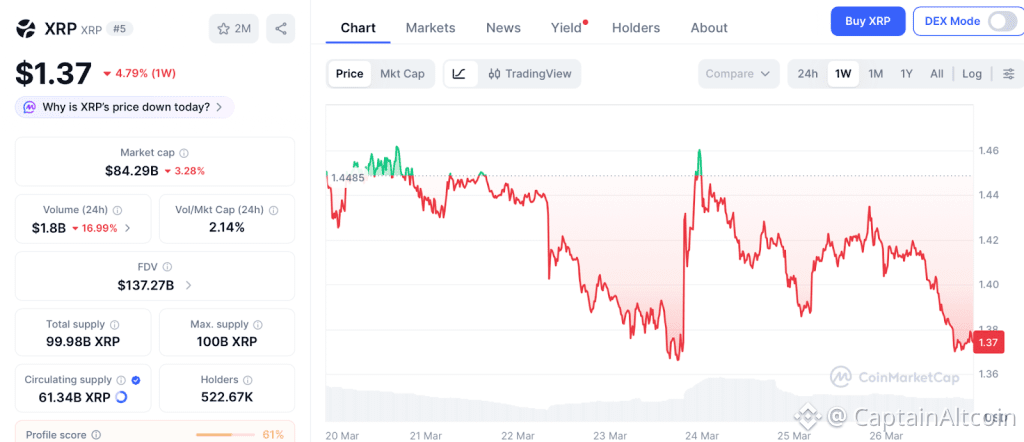Open the Compare dropdown
This screenshot has width=1024, height=442.
[739, 73]
